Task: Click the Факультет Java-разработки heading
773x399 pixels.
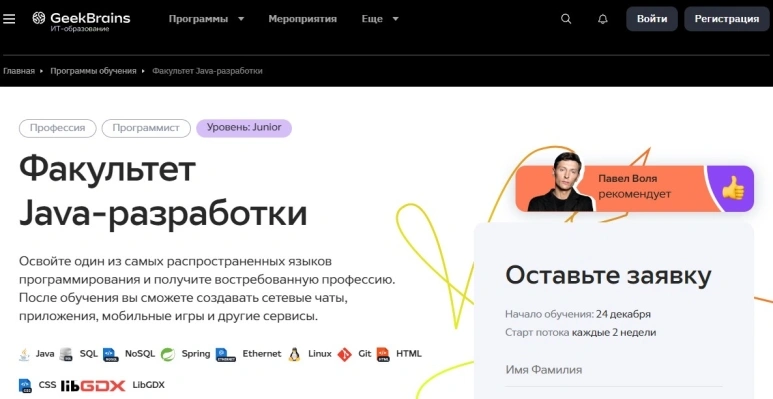Action: [x=163, y=192]
